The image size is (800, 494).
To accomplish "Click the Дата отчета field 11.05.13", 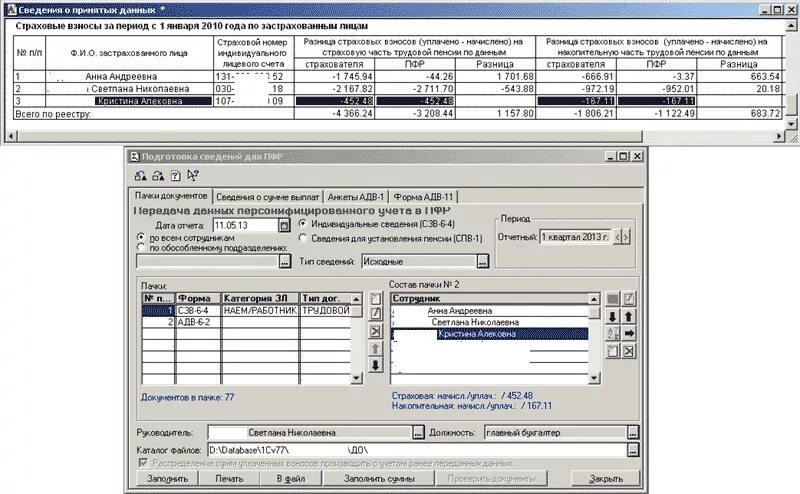I will [245, 225].
